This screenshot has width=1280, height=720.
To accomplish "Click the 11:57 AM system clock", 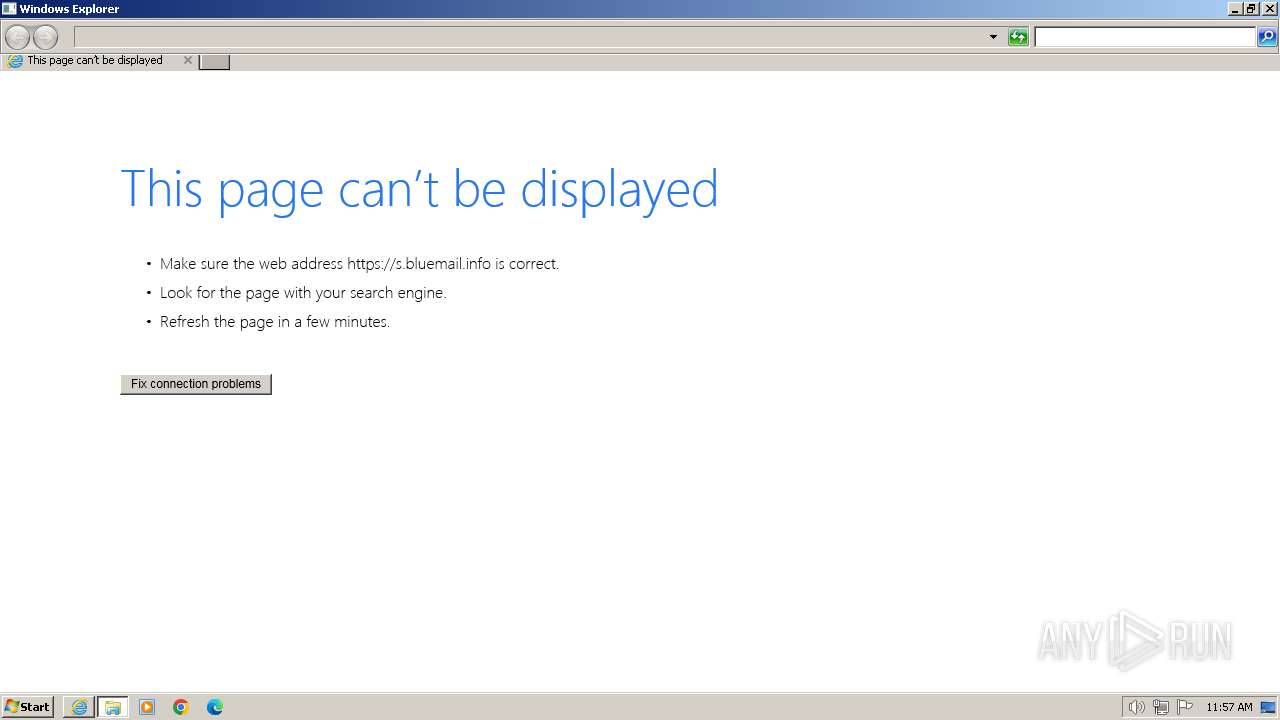I will coord(1229,707).
